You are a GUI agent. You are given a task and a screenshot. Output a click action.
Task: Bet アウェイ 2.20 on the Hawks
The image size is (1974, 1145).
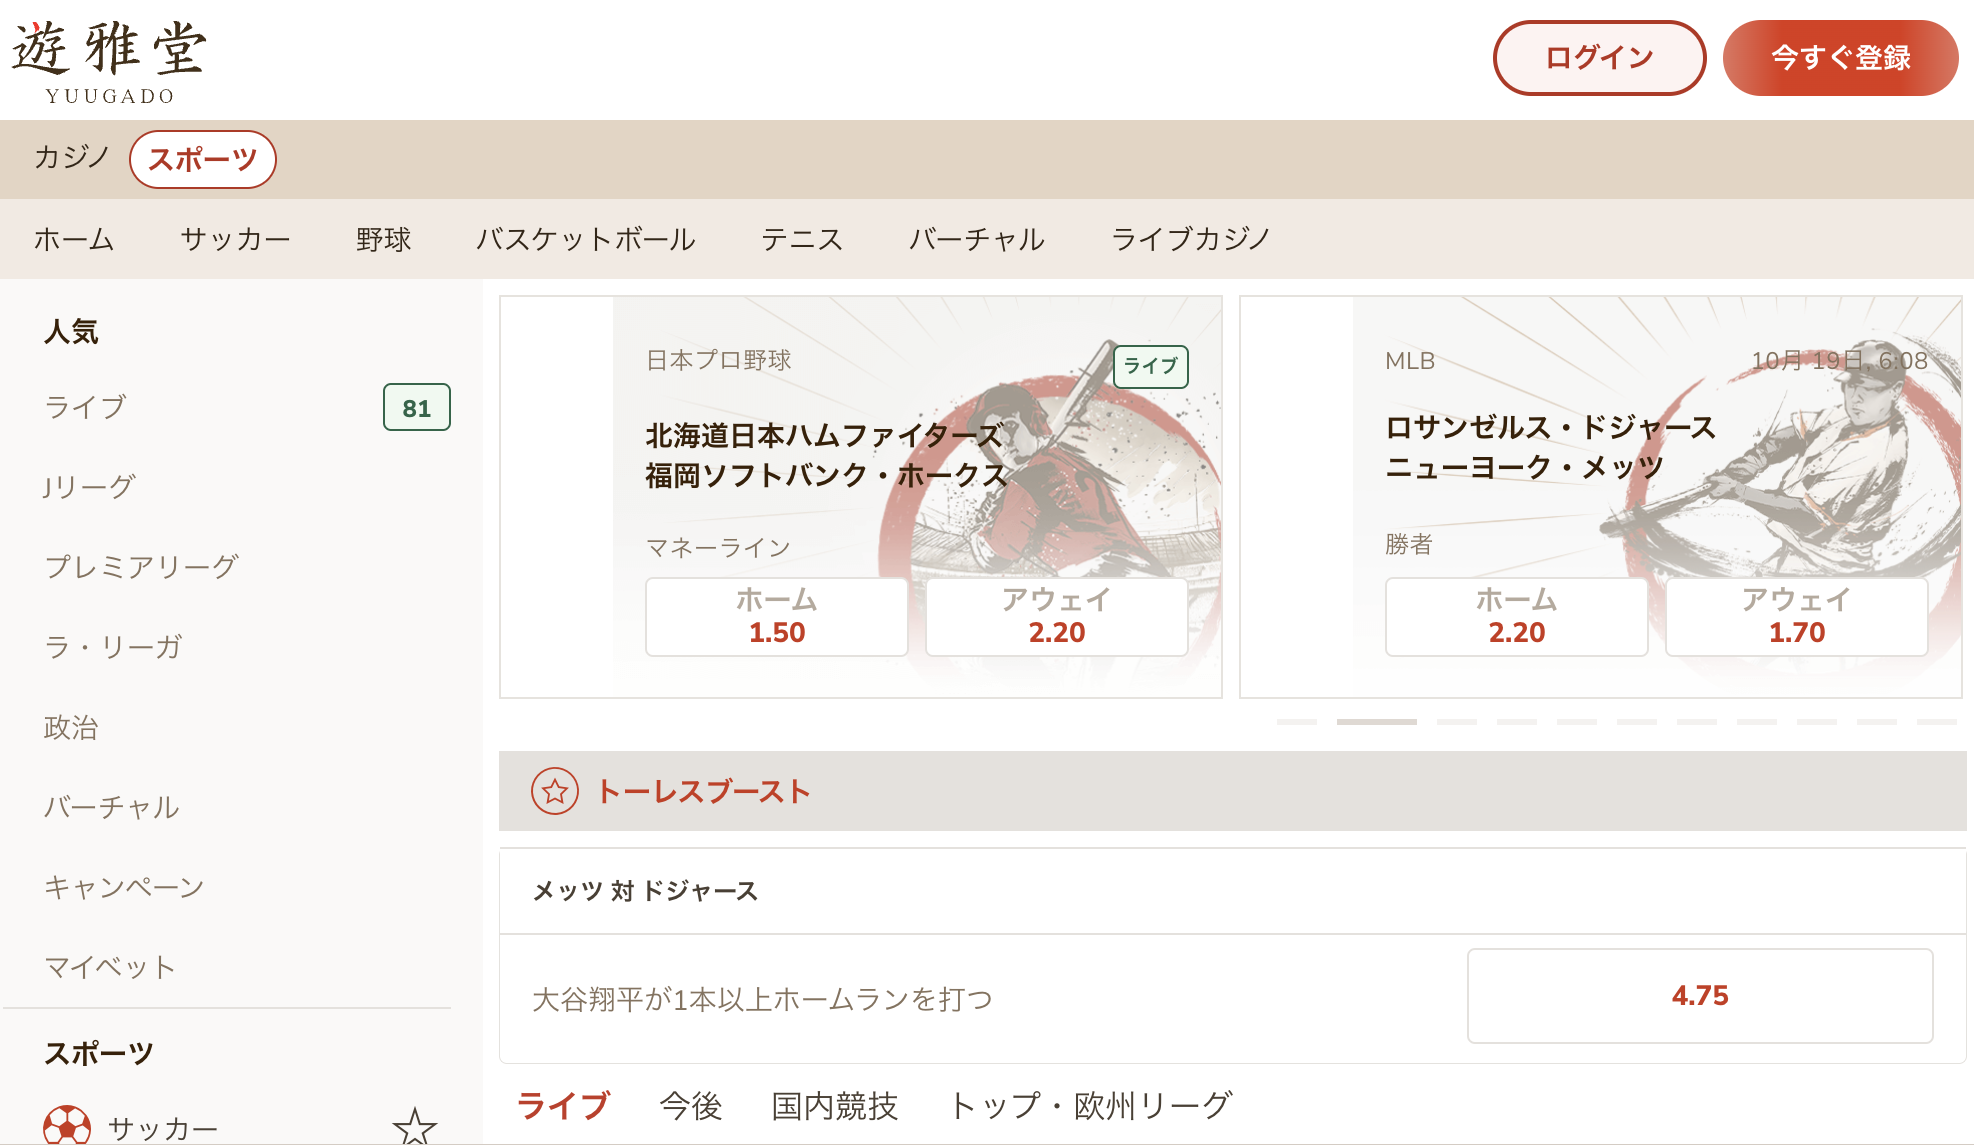pyautogui.click(x=1057, y=617)
